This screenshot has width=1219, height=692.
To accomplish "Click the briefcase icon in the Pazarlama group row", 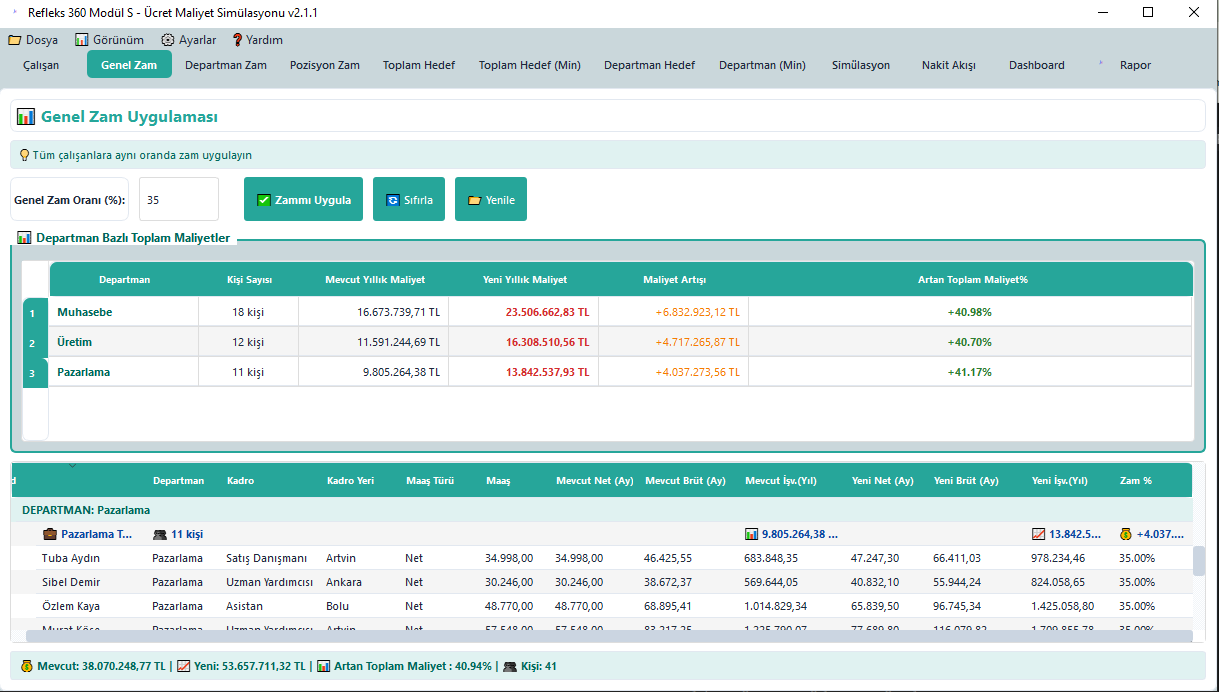I will [x=50, y=534].
